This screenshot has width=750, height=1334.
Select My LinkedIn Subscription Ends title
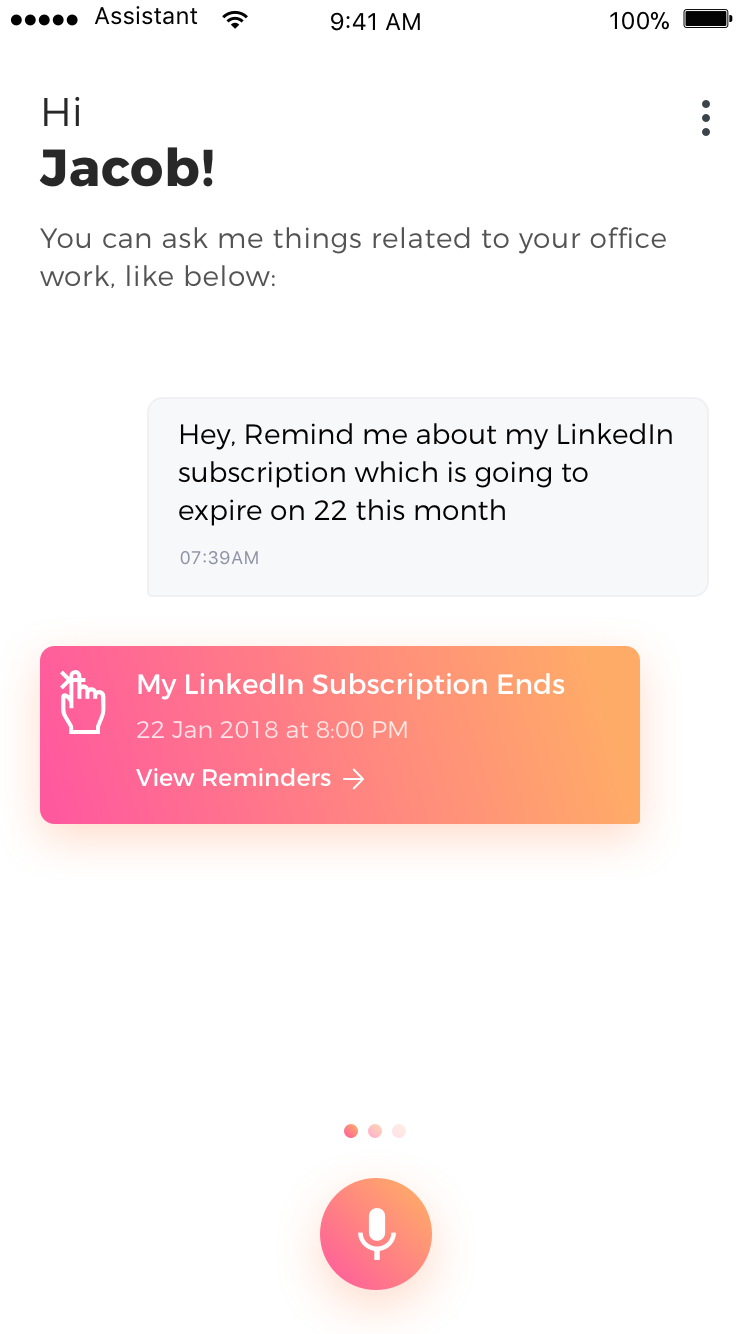pyautogui.click(x=351, y=685)
